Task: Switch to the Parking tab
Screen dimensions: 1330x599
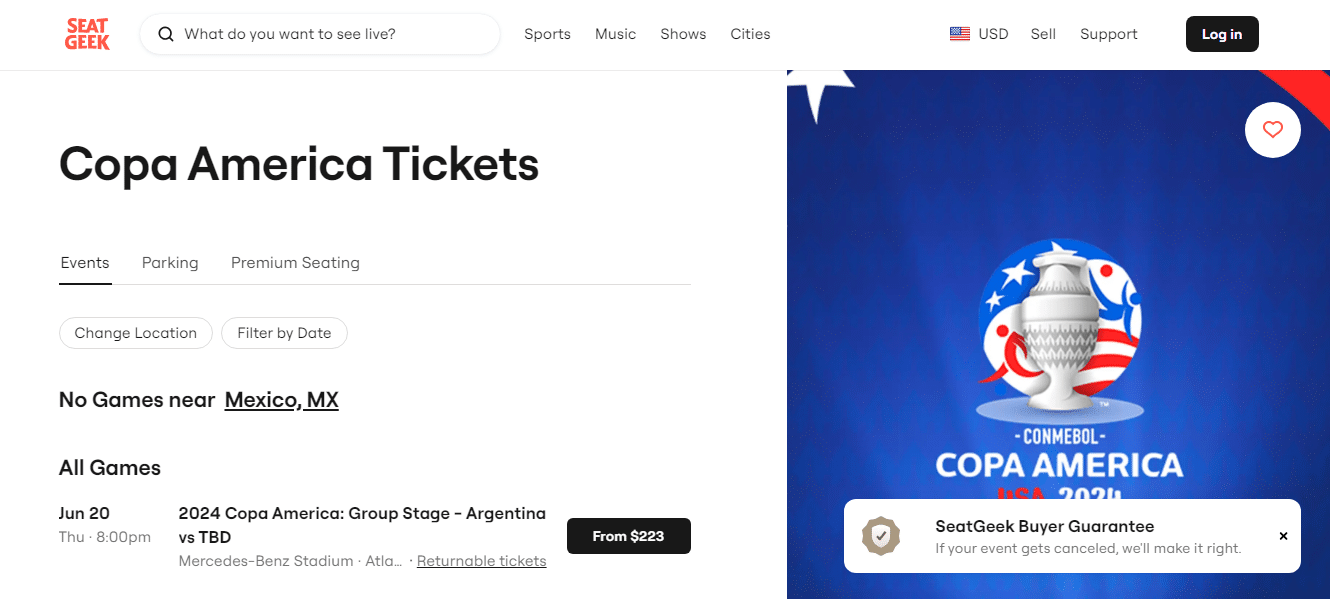Action: [170, 263]
